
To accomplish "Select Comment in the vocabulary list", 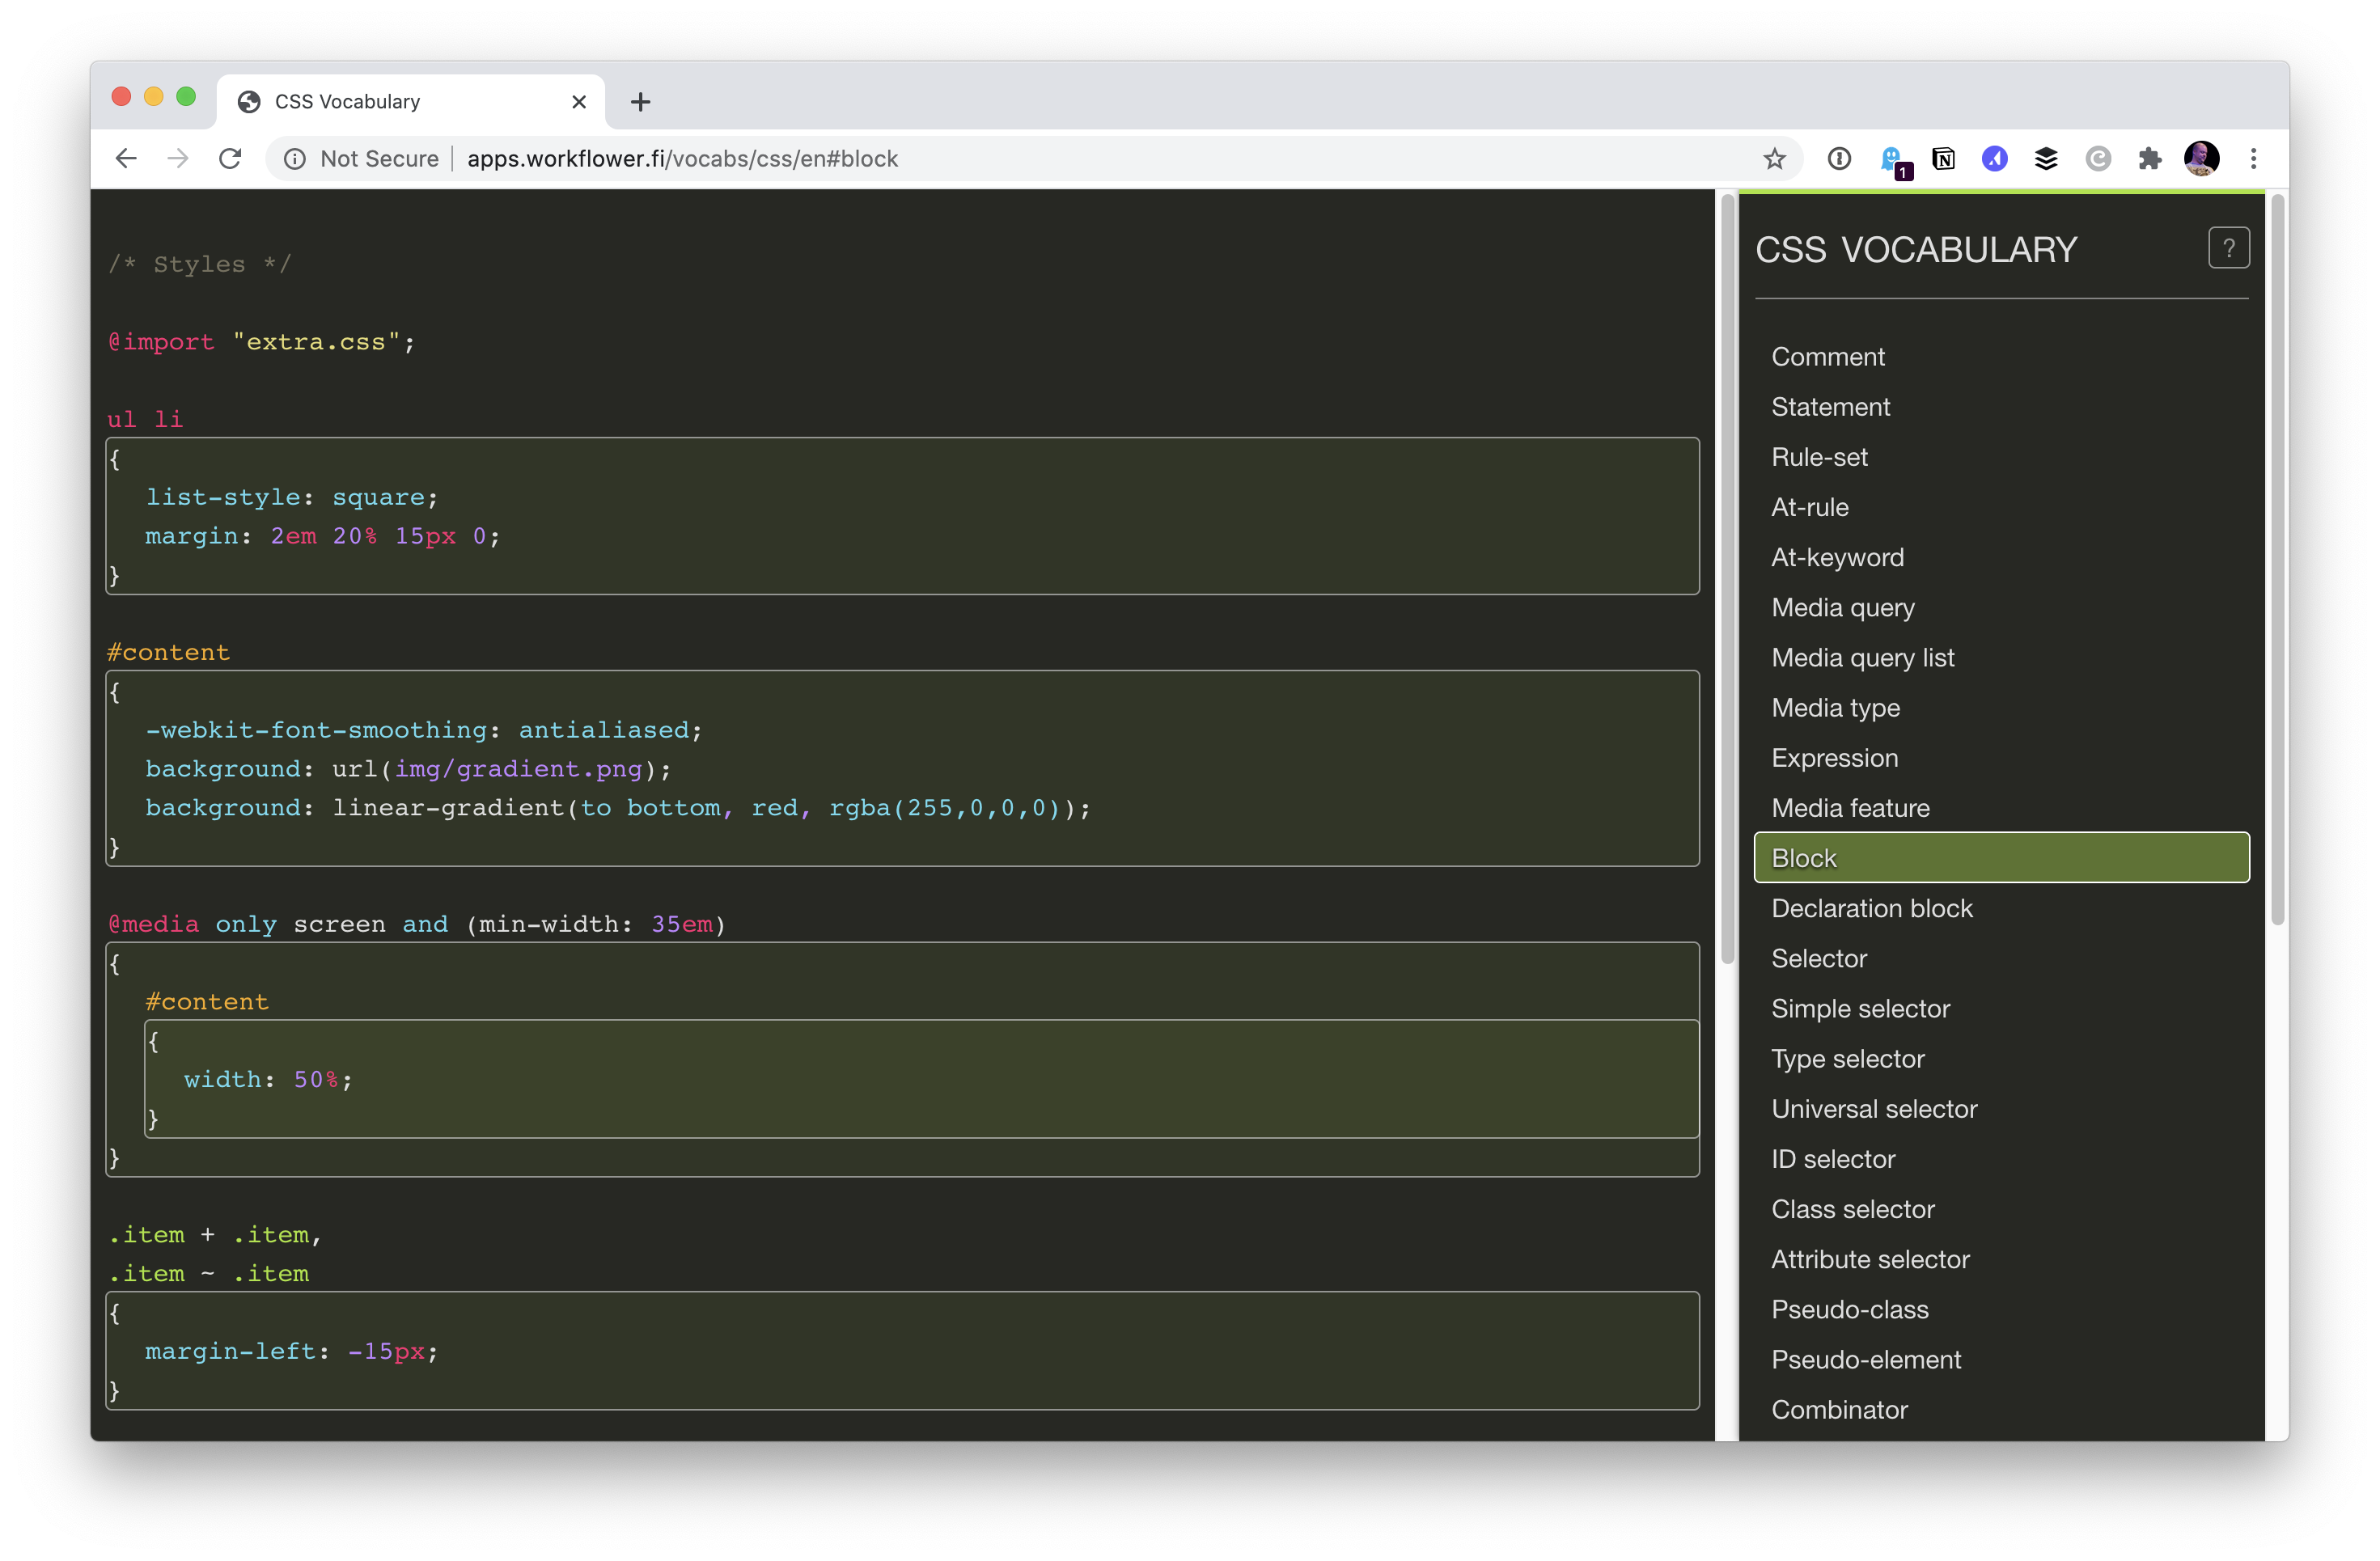I will coord(1827,357).
